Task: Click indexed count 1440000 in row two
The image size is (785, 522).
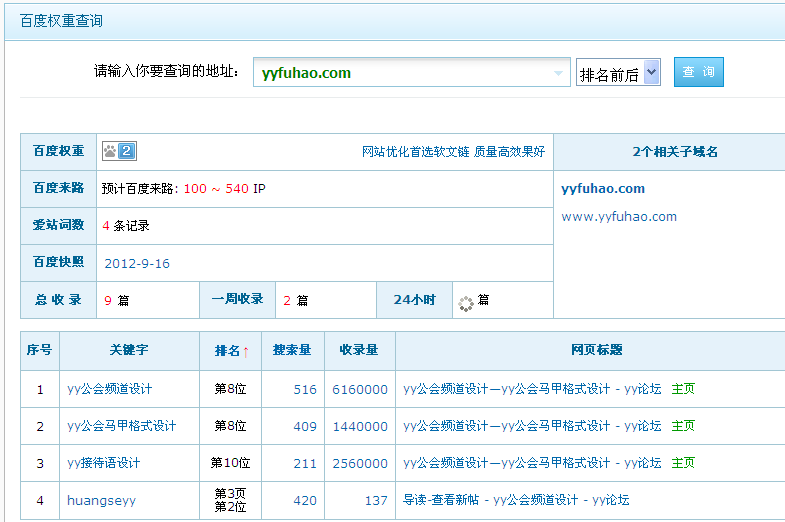Action: 360,427
